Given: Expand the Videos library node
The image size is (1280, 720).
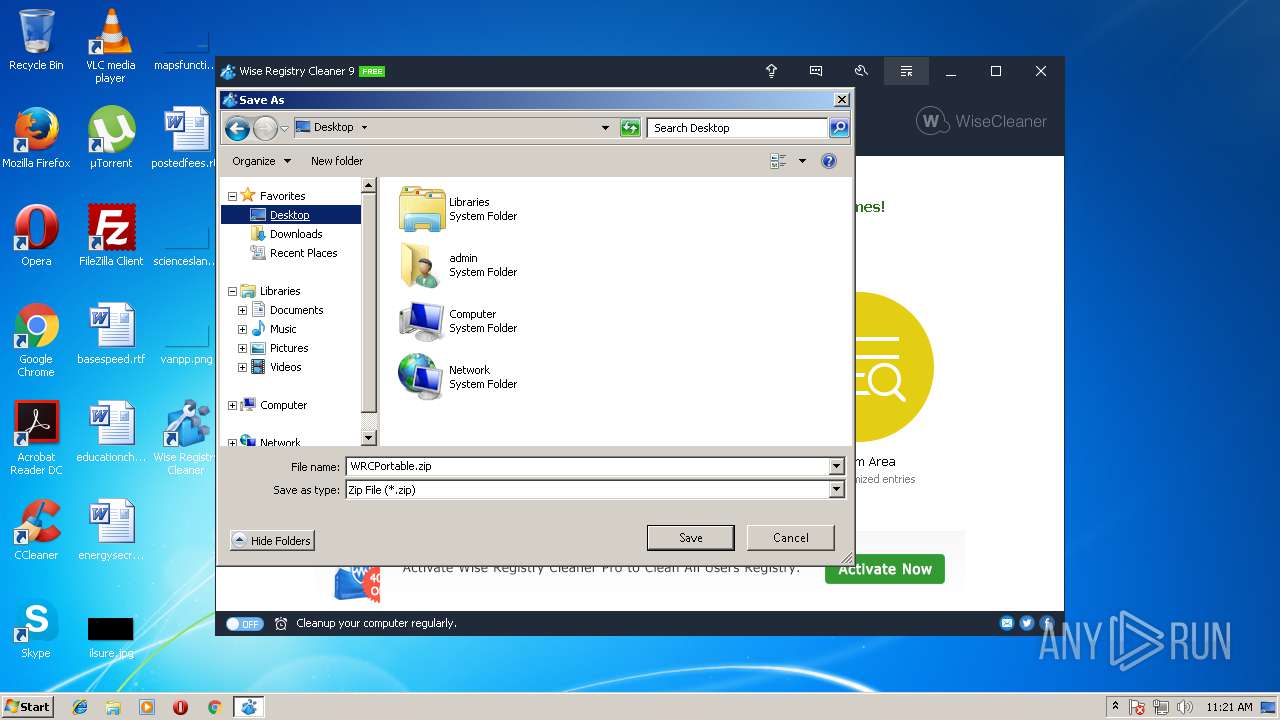Looking at the screenshot, I should (x=242, y=367).
